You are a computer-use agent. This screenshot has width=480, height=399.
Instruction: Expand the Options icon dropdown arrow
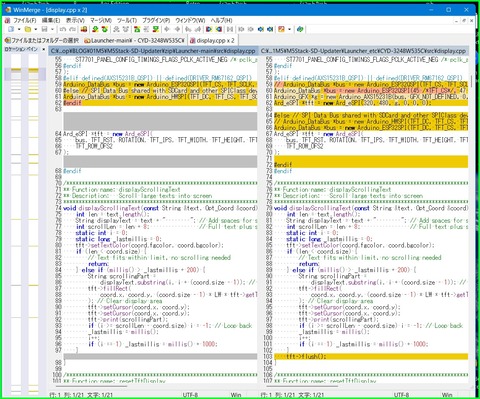click(x=289, y=29)
